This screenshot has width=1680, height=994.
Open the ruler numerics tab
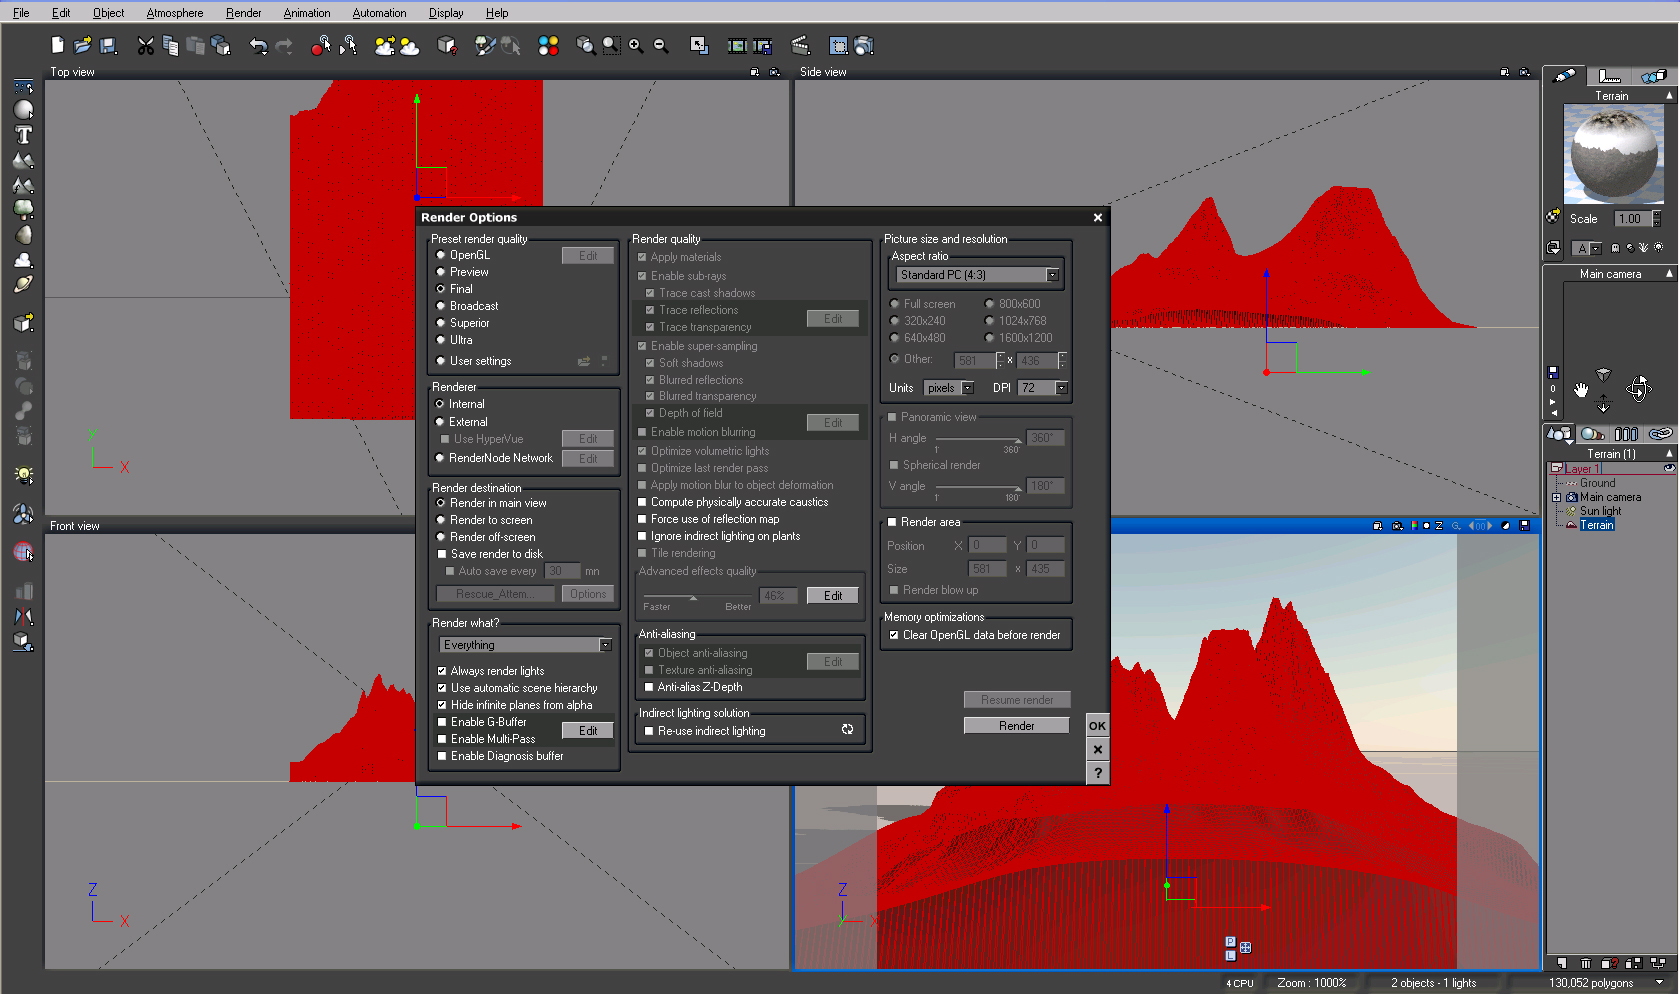click(1609, 76)
